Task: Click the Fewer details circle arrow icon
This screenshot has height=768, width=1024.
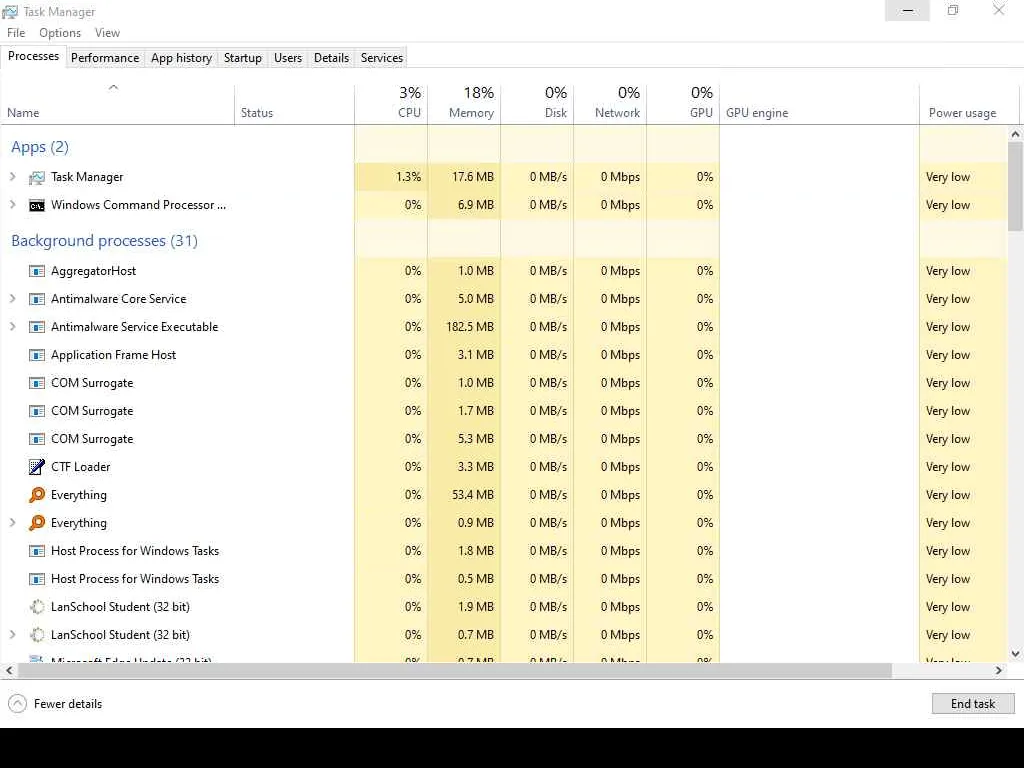Action: pyautogui.click(x=18, y=704)
